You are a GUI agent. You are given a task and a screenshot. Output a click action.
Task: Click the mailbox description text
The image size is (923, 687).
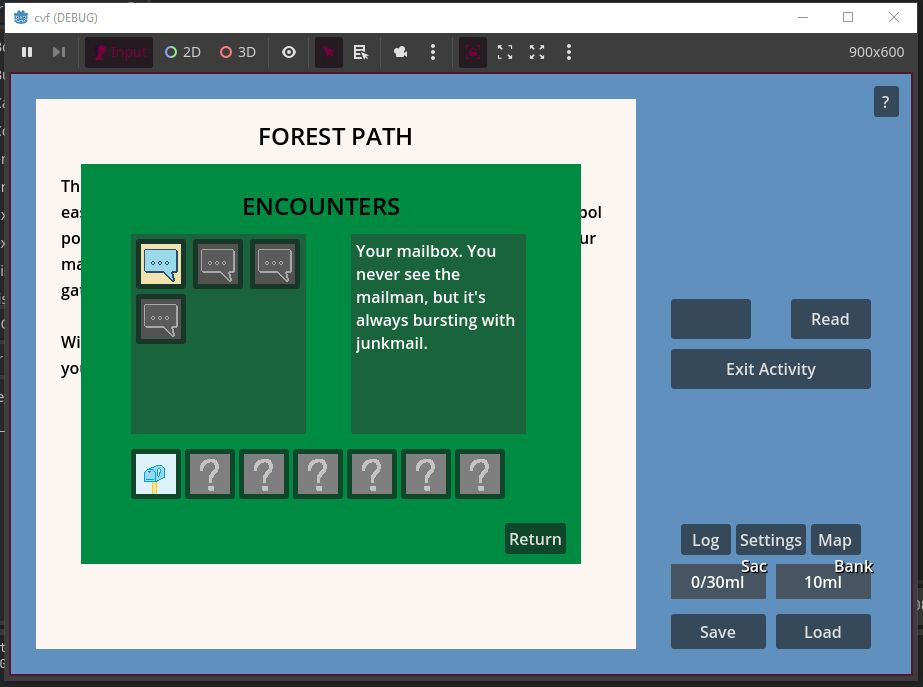click(435, 297)
